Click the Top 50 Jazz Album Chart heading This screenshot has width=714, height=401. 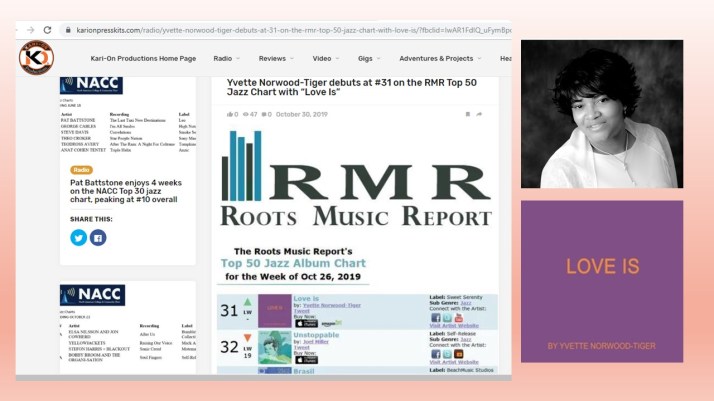[293, 263]
